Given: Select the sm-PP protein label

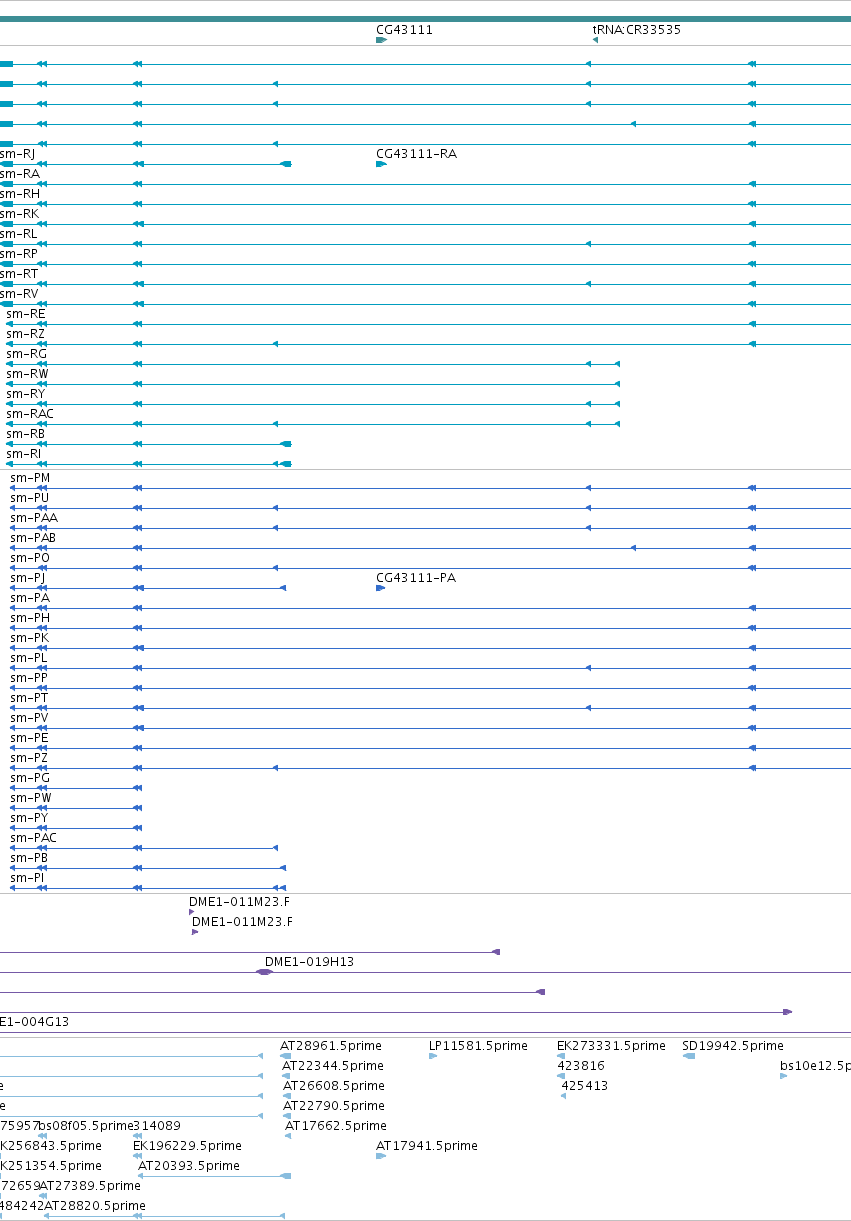Looking at the screenshot, I should [29, 678].
